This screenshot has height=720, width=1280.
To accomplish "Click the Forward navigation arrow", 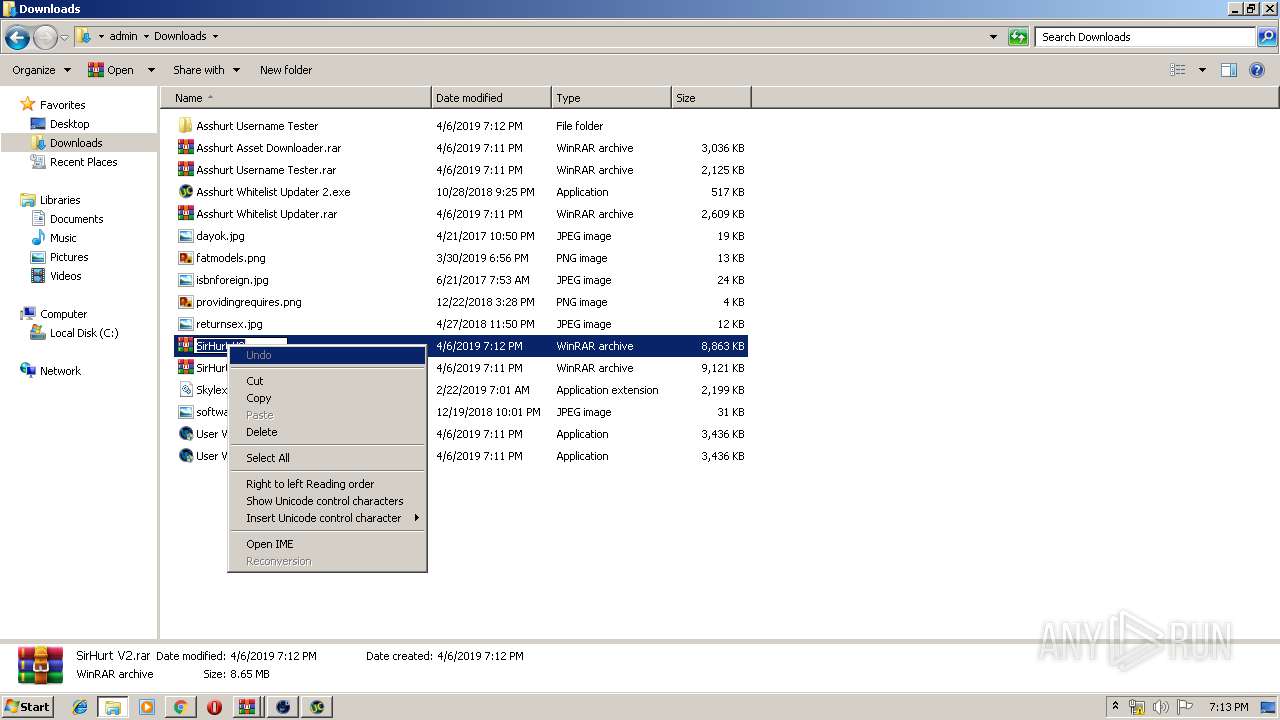I will [45, 38].
